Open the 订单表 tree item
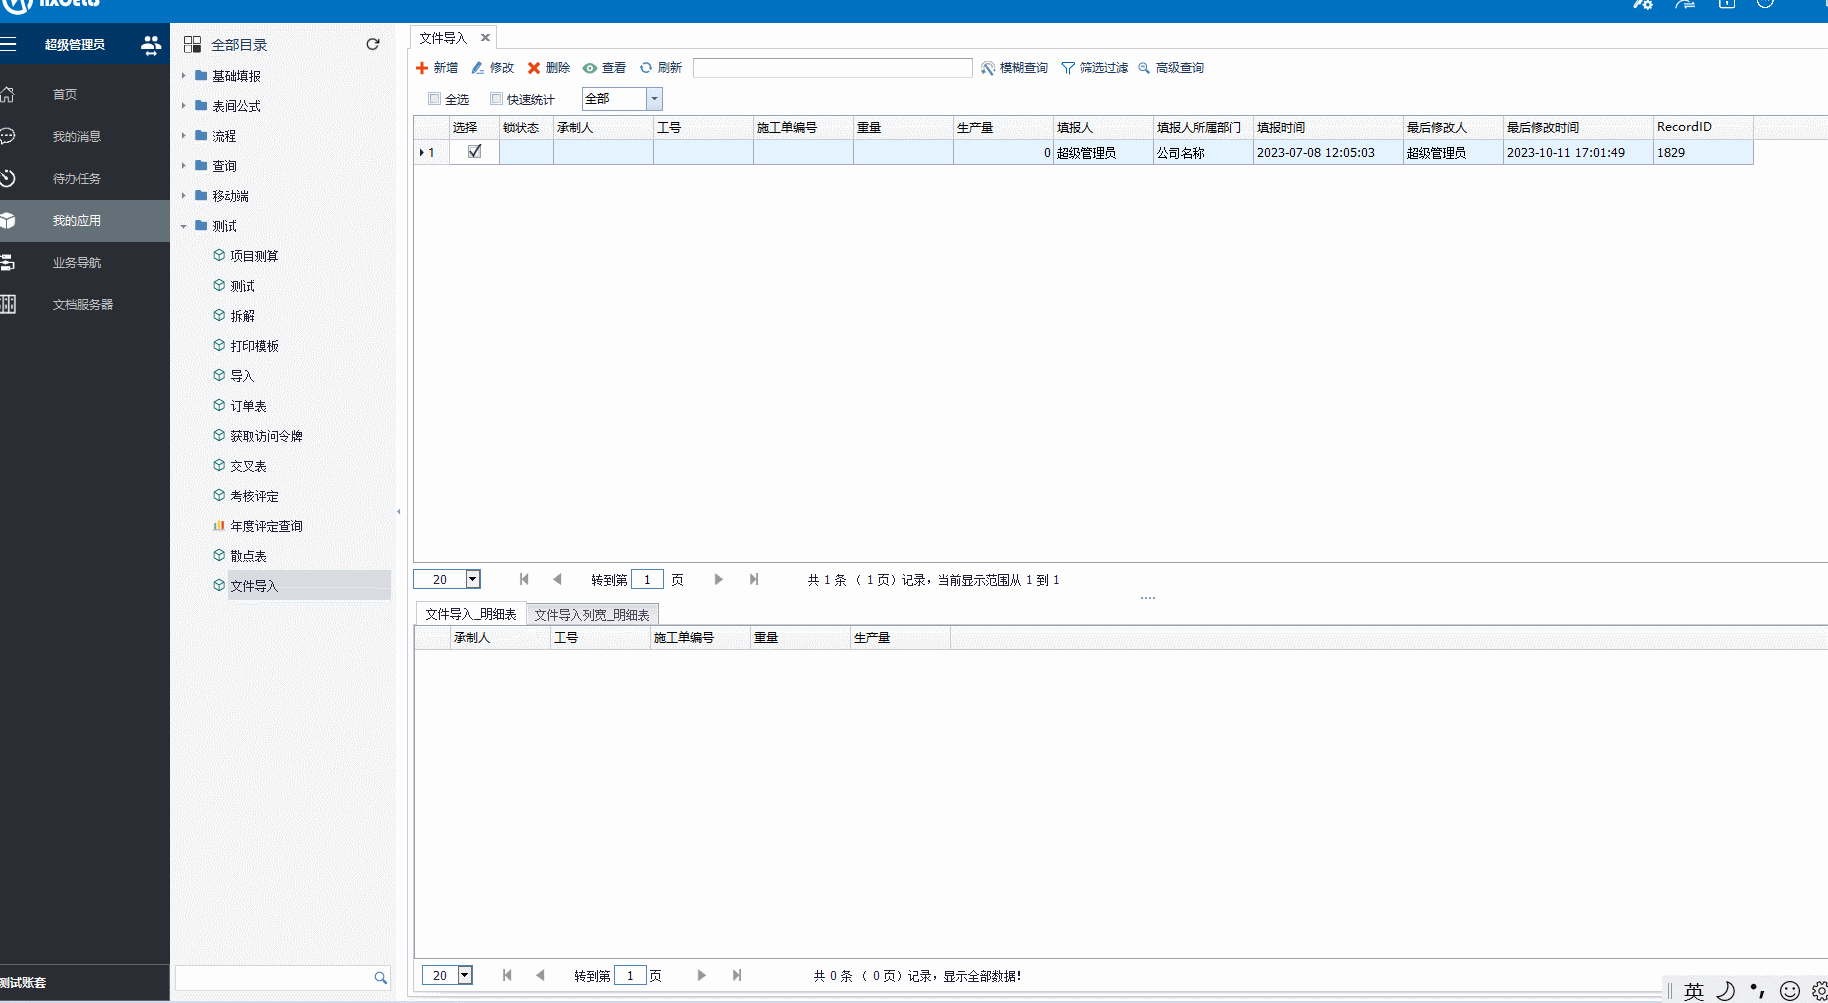The height and width of the screenshot is (1003, 1828). pyautogui.click(x=248, y=406)
